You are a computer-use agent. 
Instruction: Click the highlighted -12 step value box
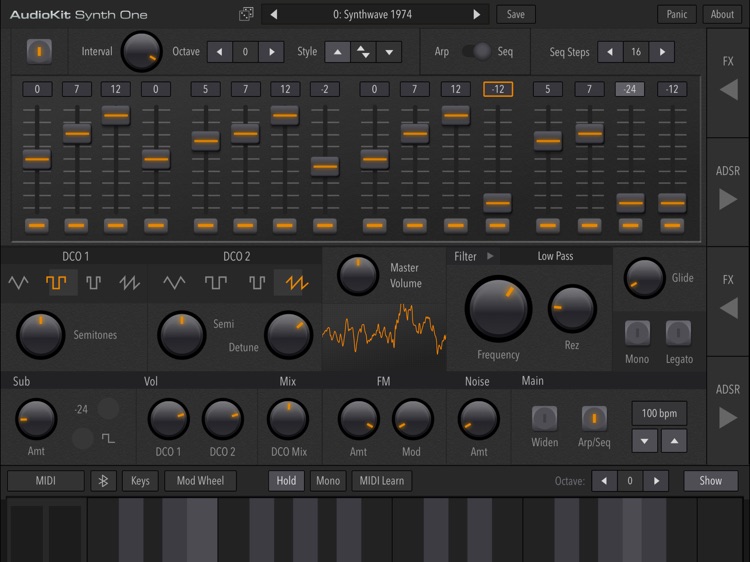pos(498,89)
